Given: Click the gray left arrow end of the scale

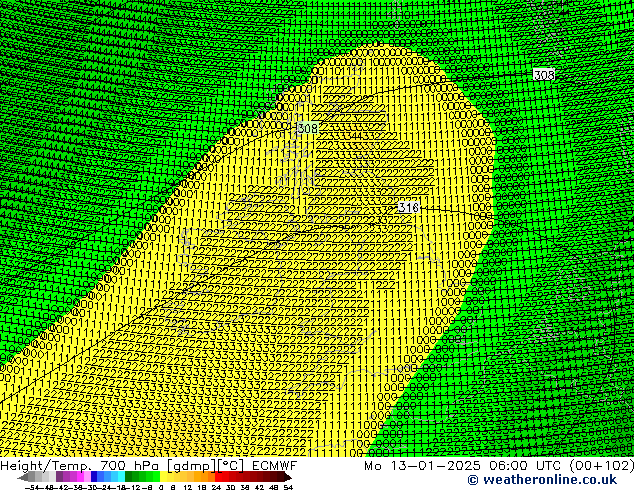Looking at the screenshot, I should [22, 477].
